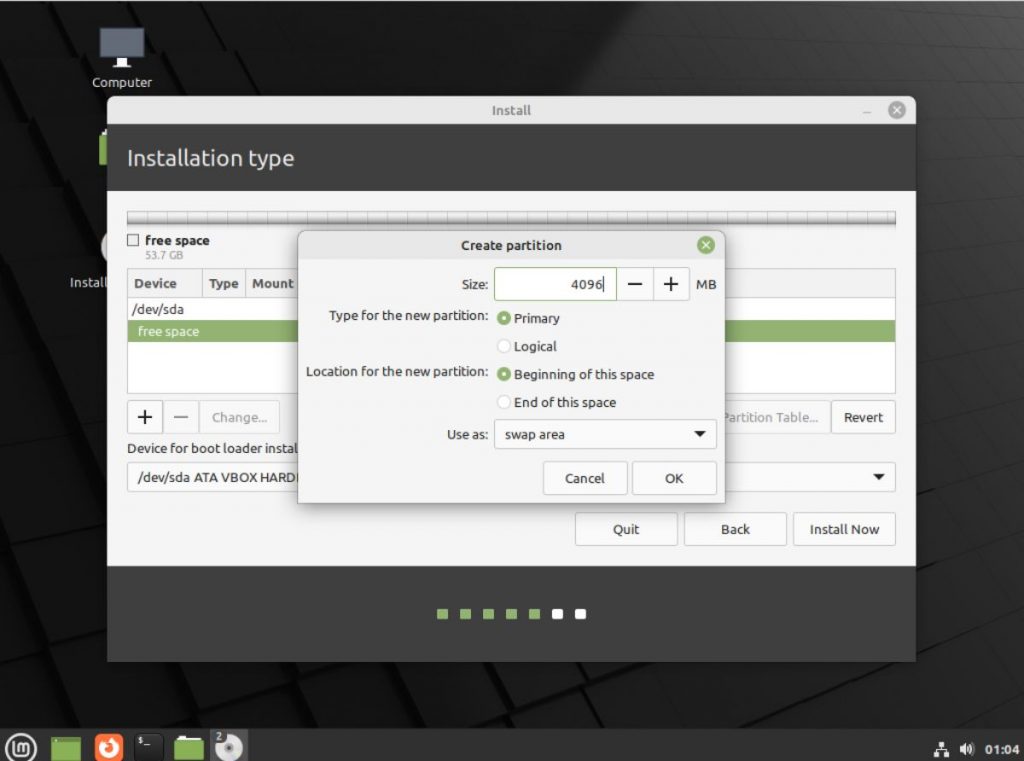
Task: Open the Linux Mint menu
Action: [x=20, y=745]
